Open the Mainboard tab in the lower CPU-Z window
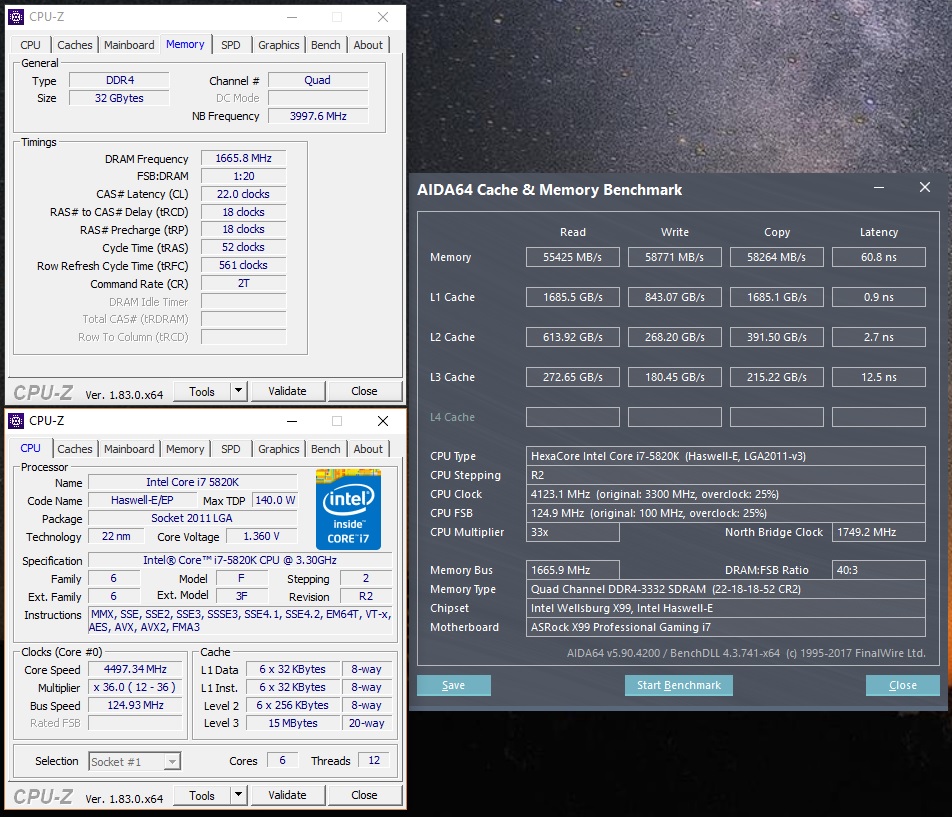 coord(129,449)
